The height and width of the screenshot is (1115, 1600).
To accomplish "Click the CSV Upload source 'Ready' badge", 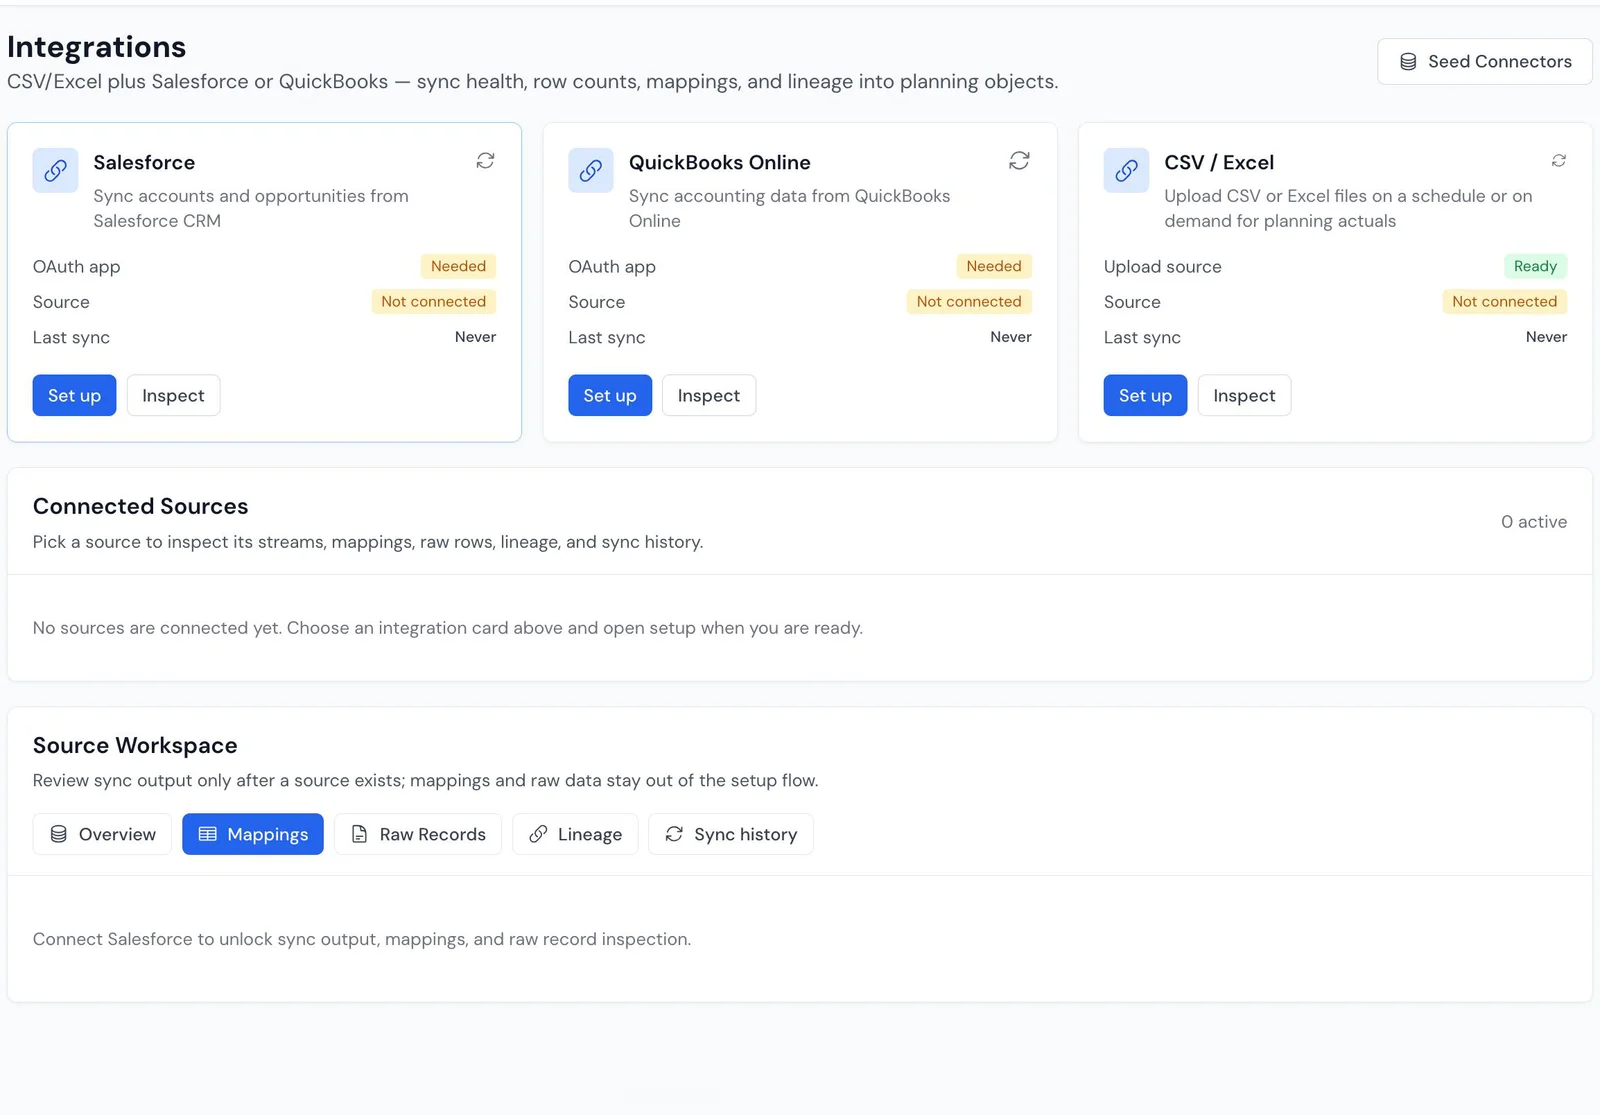I will 1535,266.
